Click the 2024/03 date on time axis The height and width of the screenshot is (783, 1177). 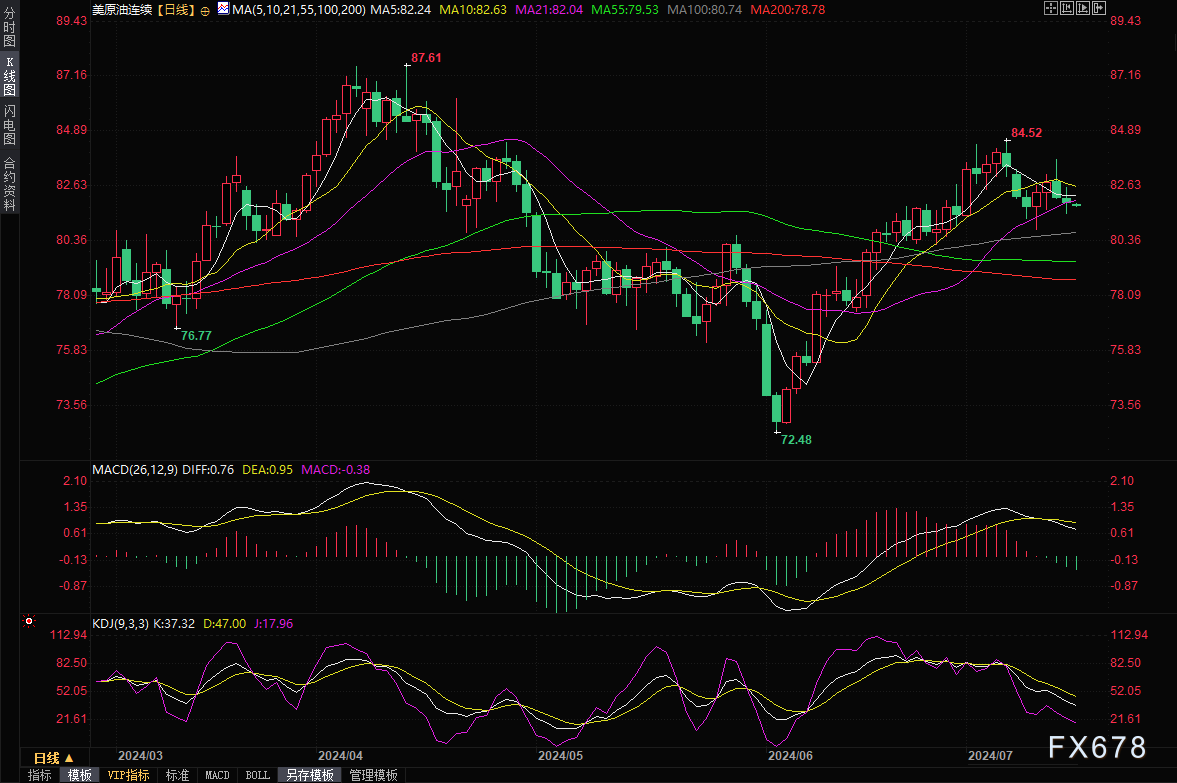[x=140, y=756]
